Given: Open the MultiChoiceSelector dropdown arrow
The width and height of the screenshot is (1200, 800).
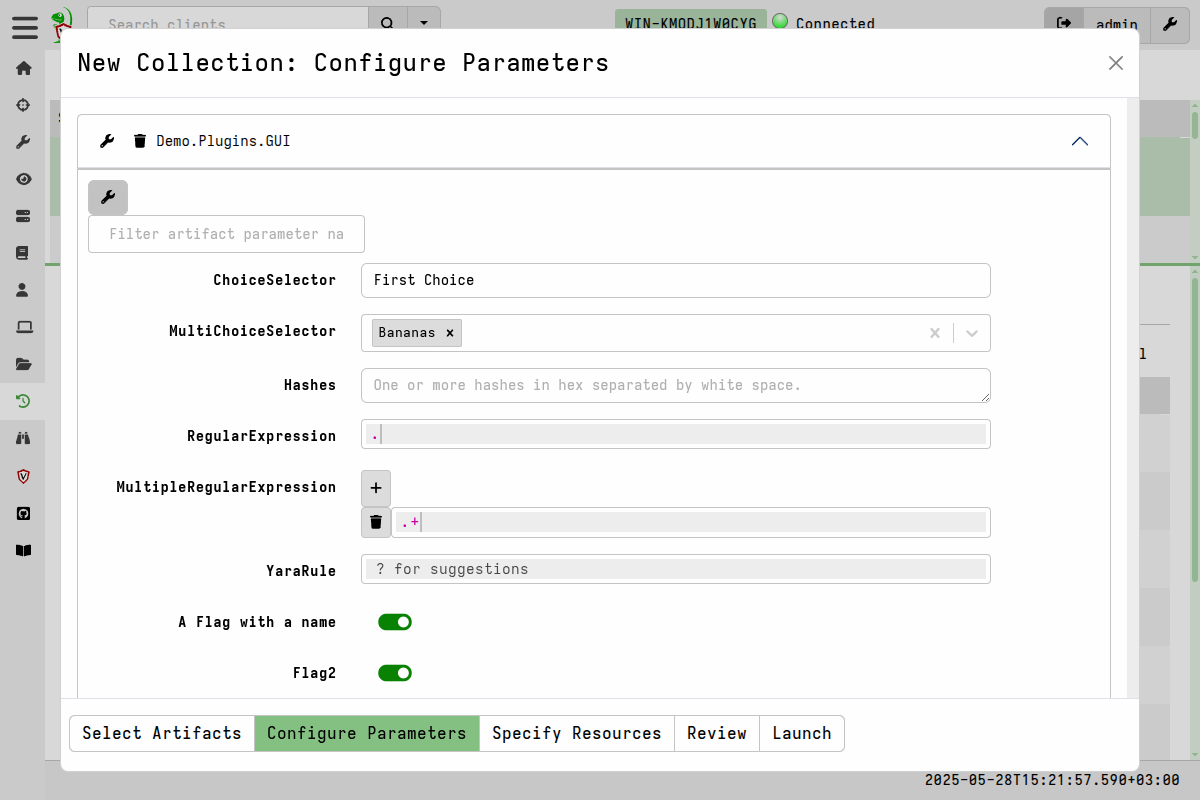Looking at the screenshot, I should [970, 333].
